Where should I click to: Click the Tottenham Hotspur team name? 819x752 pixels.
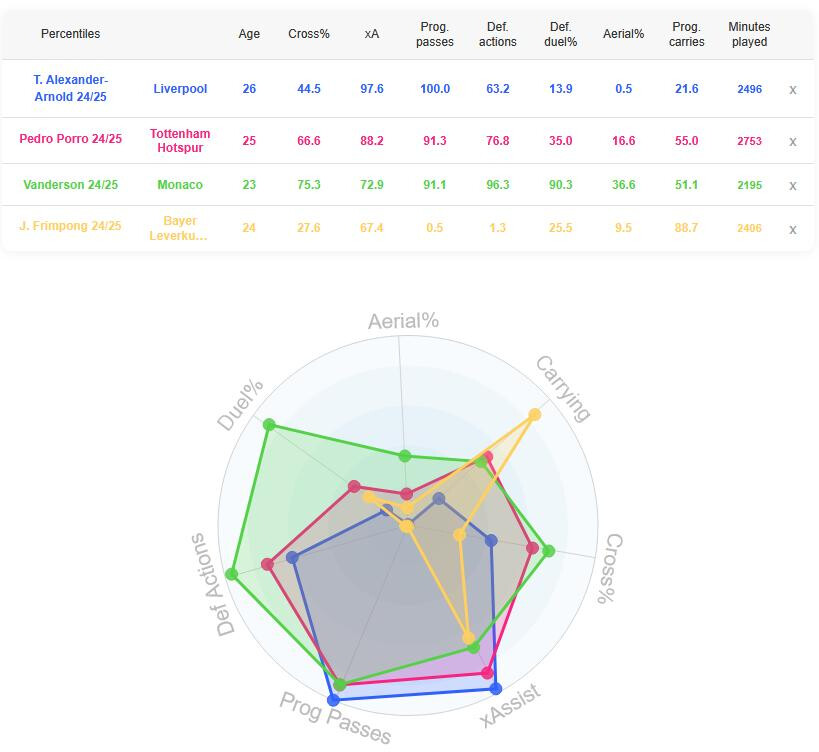[x=180, y=140]
